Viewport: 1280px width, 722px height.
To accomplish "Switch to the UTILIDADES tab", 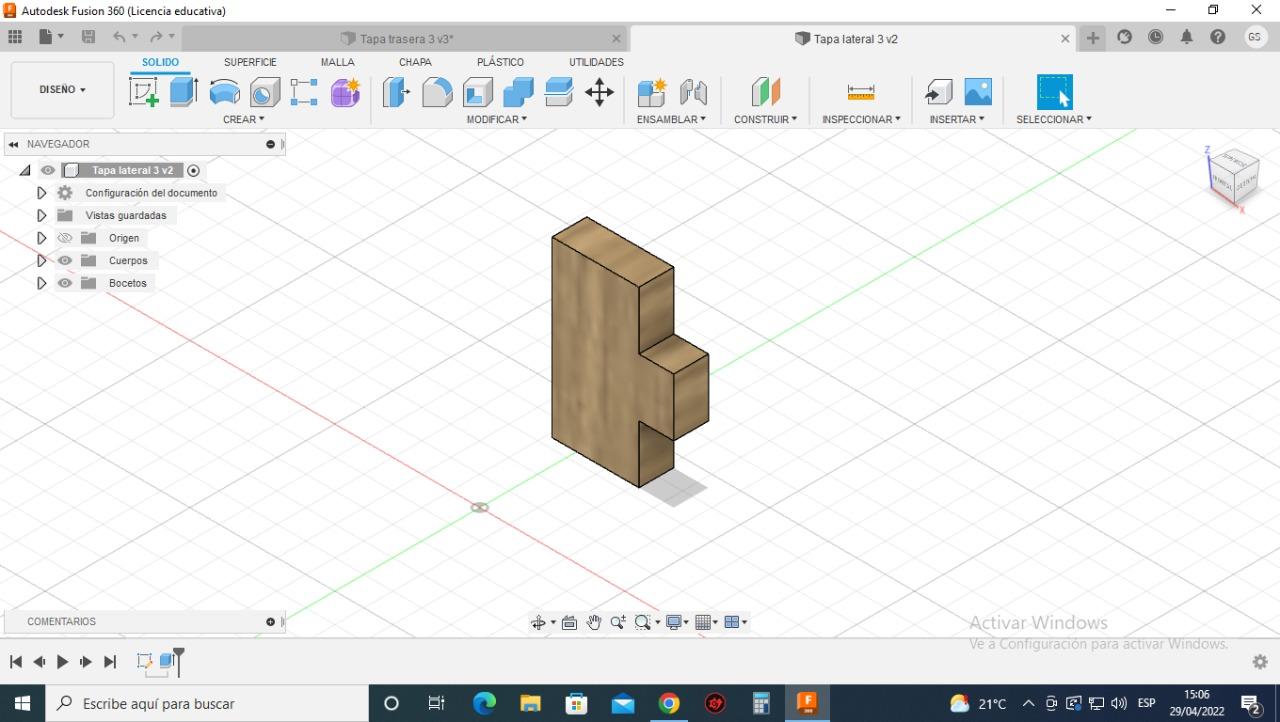I will click(x=596, y=62).
